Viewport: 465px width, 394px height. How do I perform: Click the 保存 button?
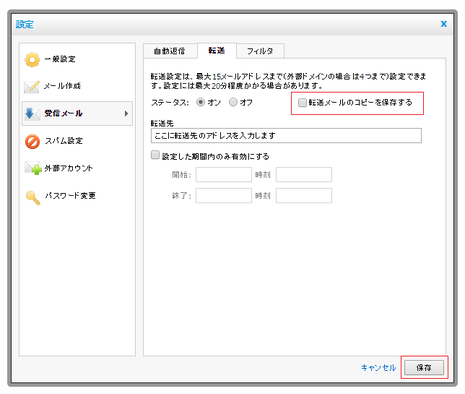pos(424,368)
